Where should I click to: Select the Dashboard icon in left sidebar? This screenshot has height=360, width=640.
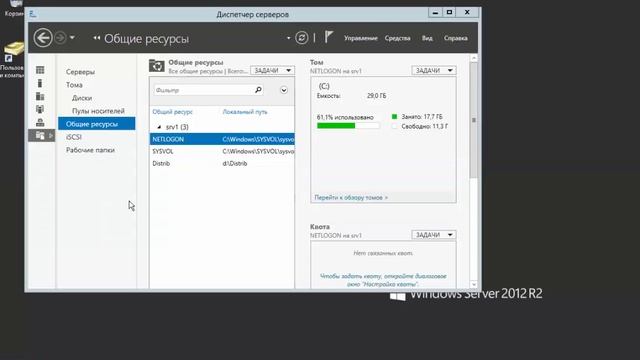click(40, 70)
